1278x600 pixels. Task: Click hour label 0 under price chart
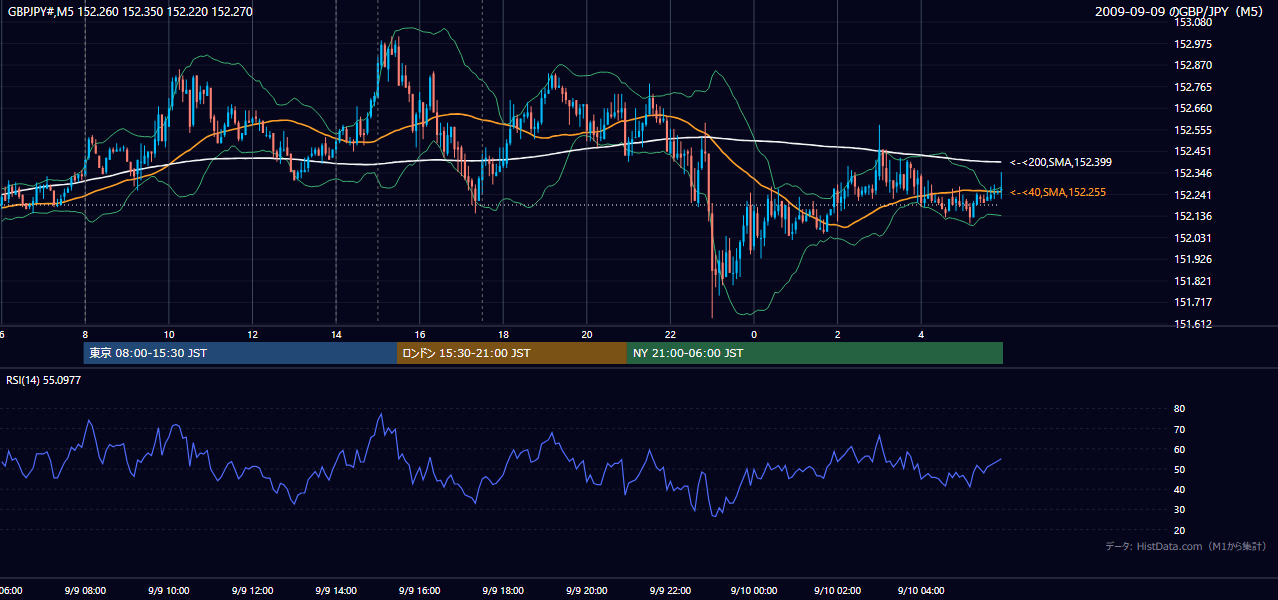pos(754,334)
